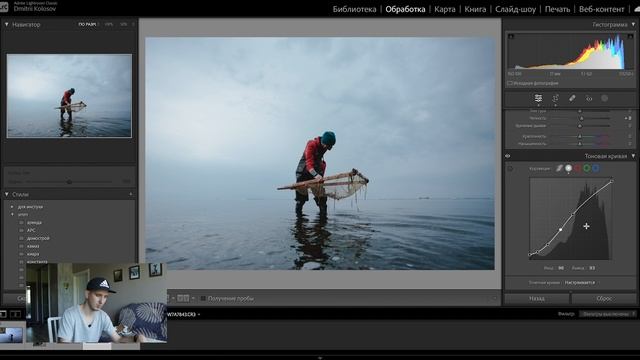The image size is (640, 360).
Task: Choose the parametric curve icon
Action: tap(559, 168)
